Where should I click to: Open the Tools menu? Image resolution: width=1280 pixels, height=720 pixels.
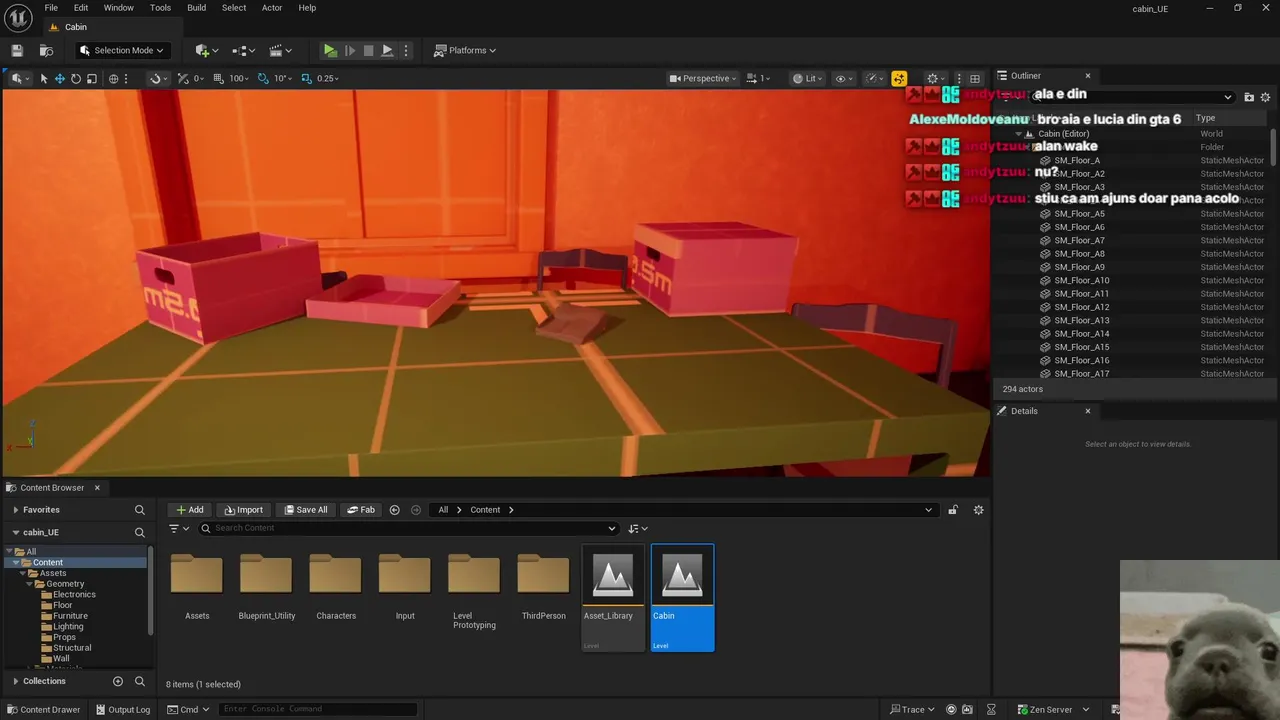click(160, 8)
